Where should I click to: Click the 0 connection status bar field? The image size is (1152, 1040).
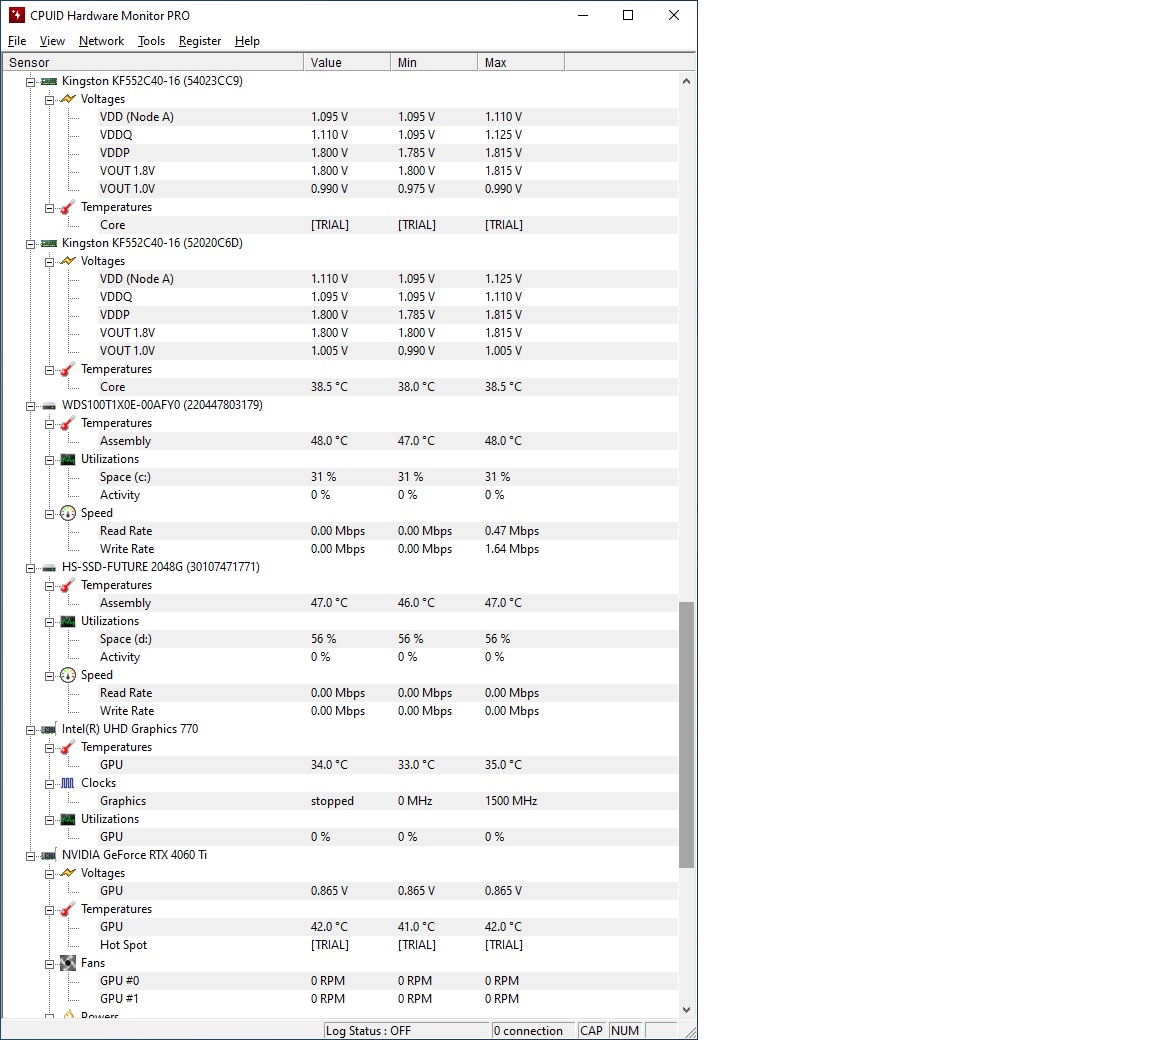(533, 1031)
